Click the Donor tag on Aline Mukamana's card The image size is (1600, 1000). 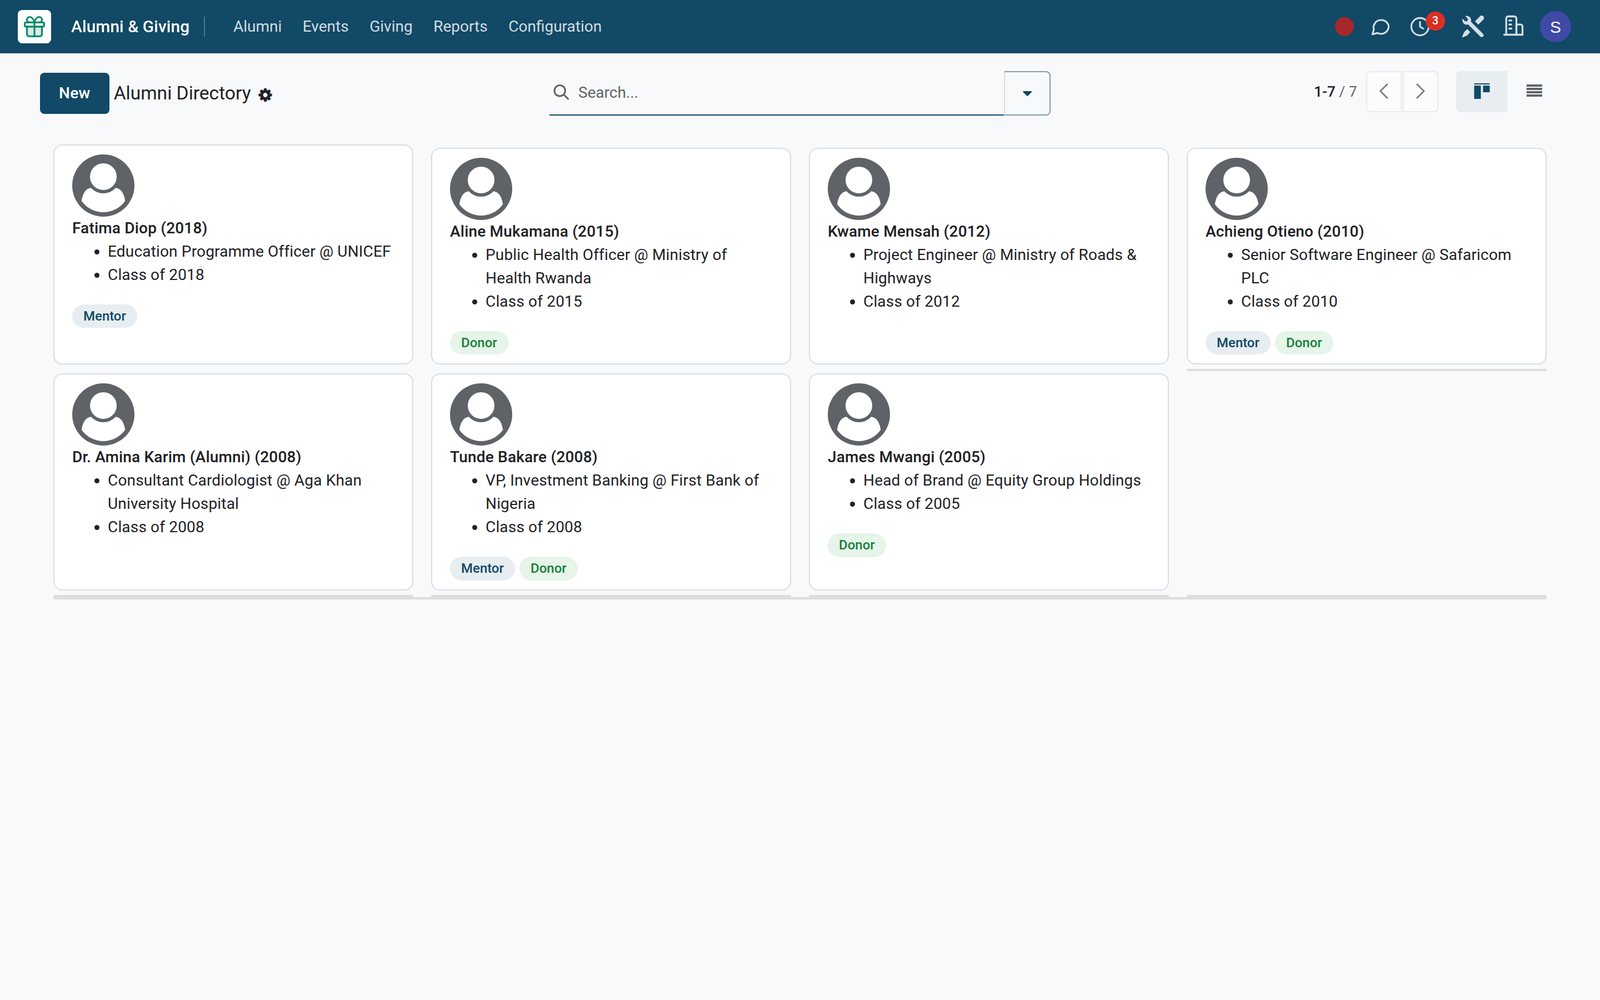point(479,343)
